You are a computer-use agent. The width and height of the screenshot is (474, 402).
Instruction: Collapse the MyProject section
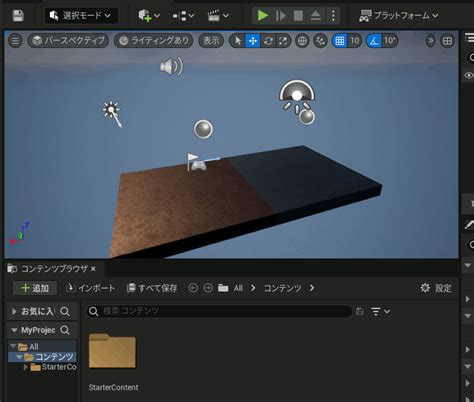(x=14, y=330)
